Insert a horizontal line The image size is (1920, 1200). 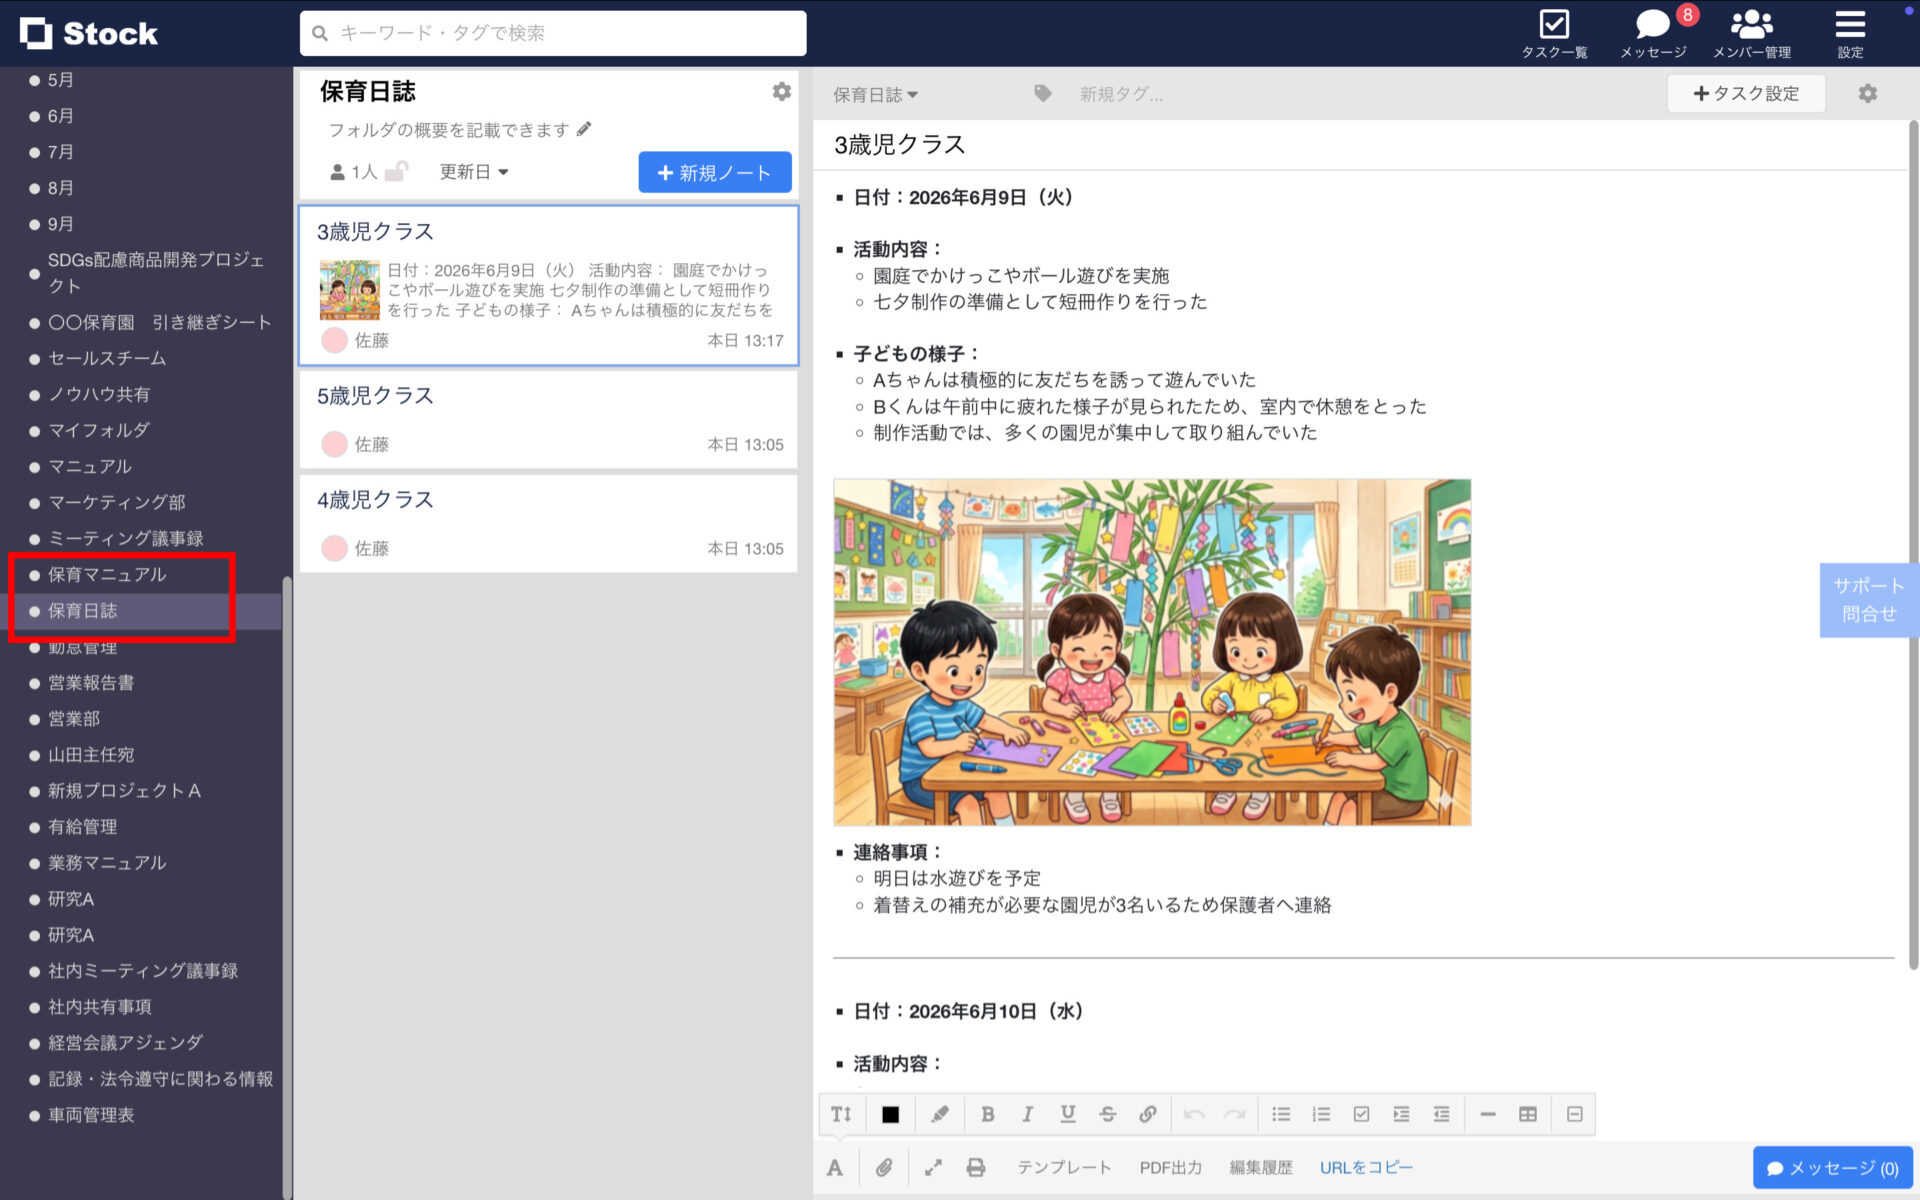click(1488, 1114)
